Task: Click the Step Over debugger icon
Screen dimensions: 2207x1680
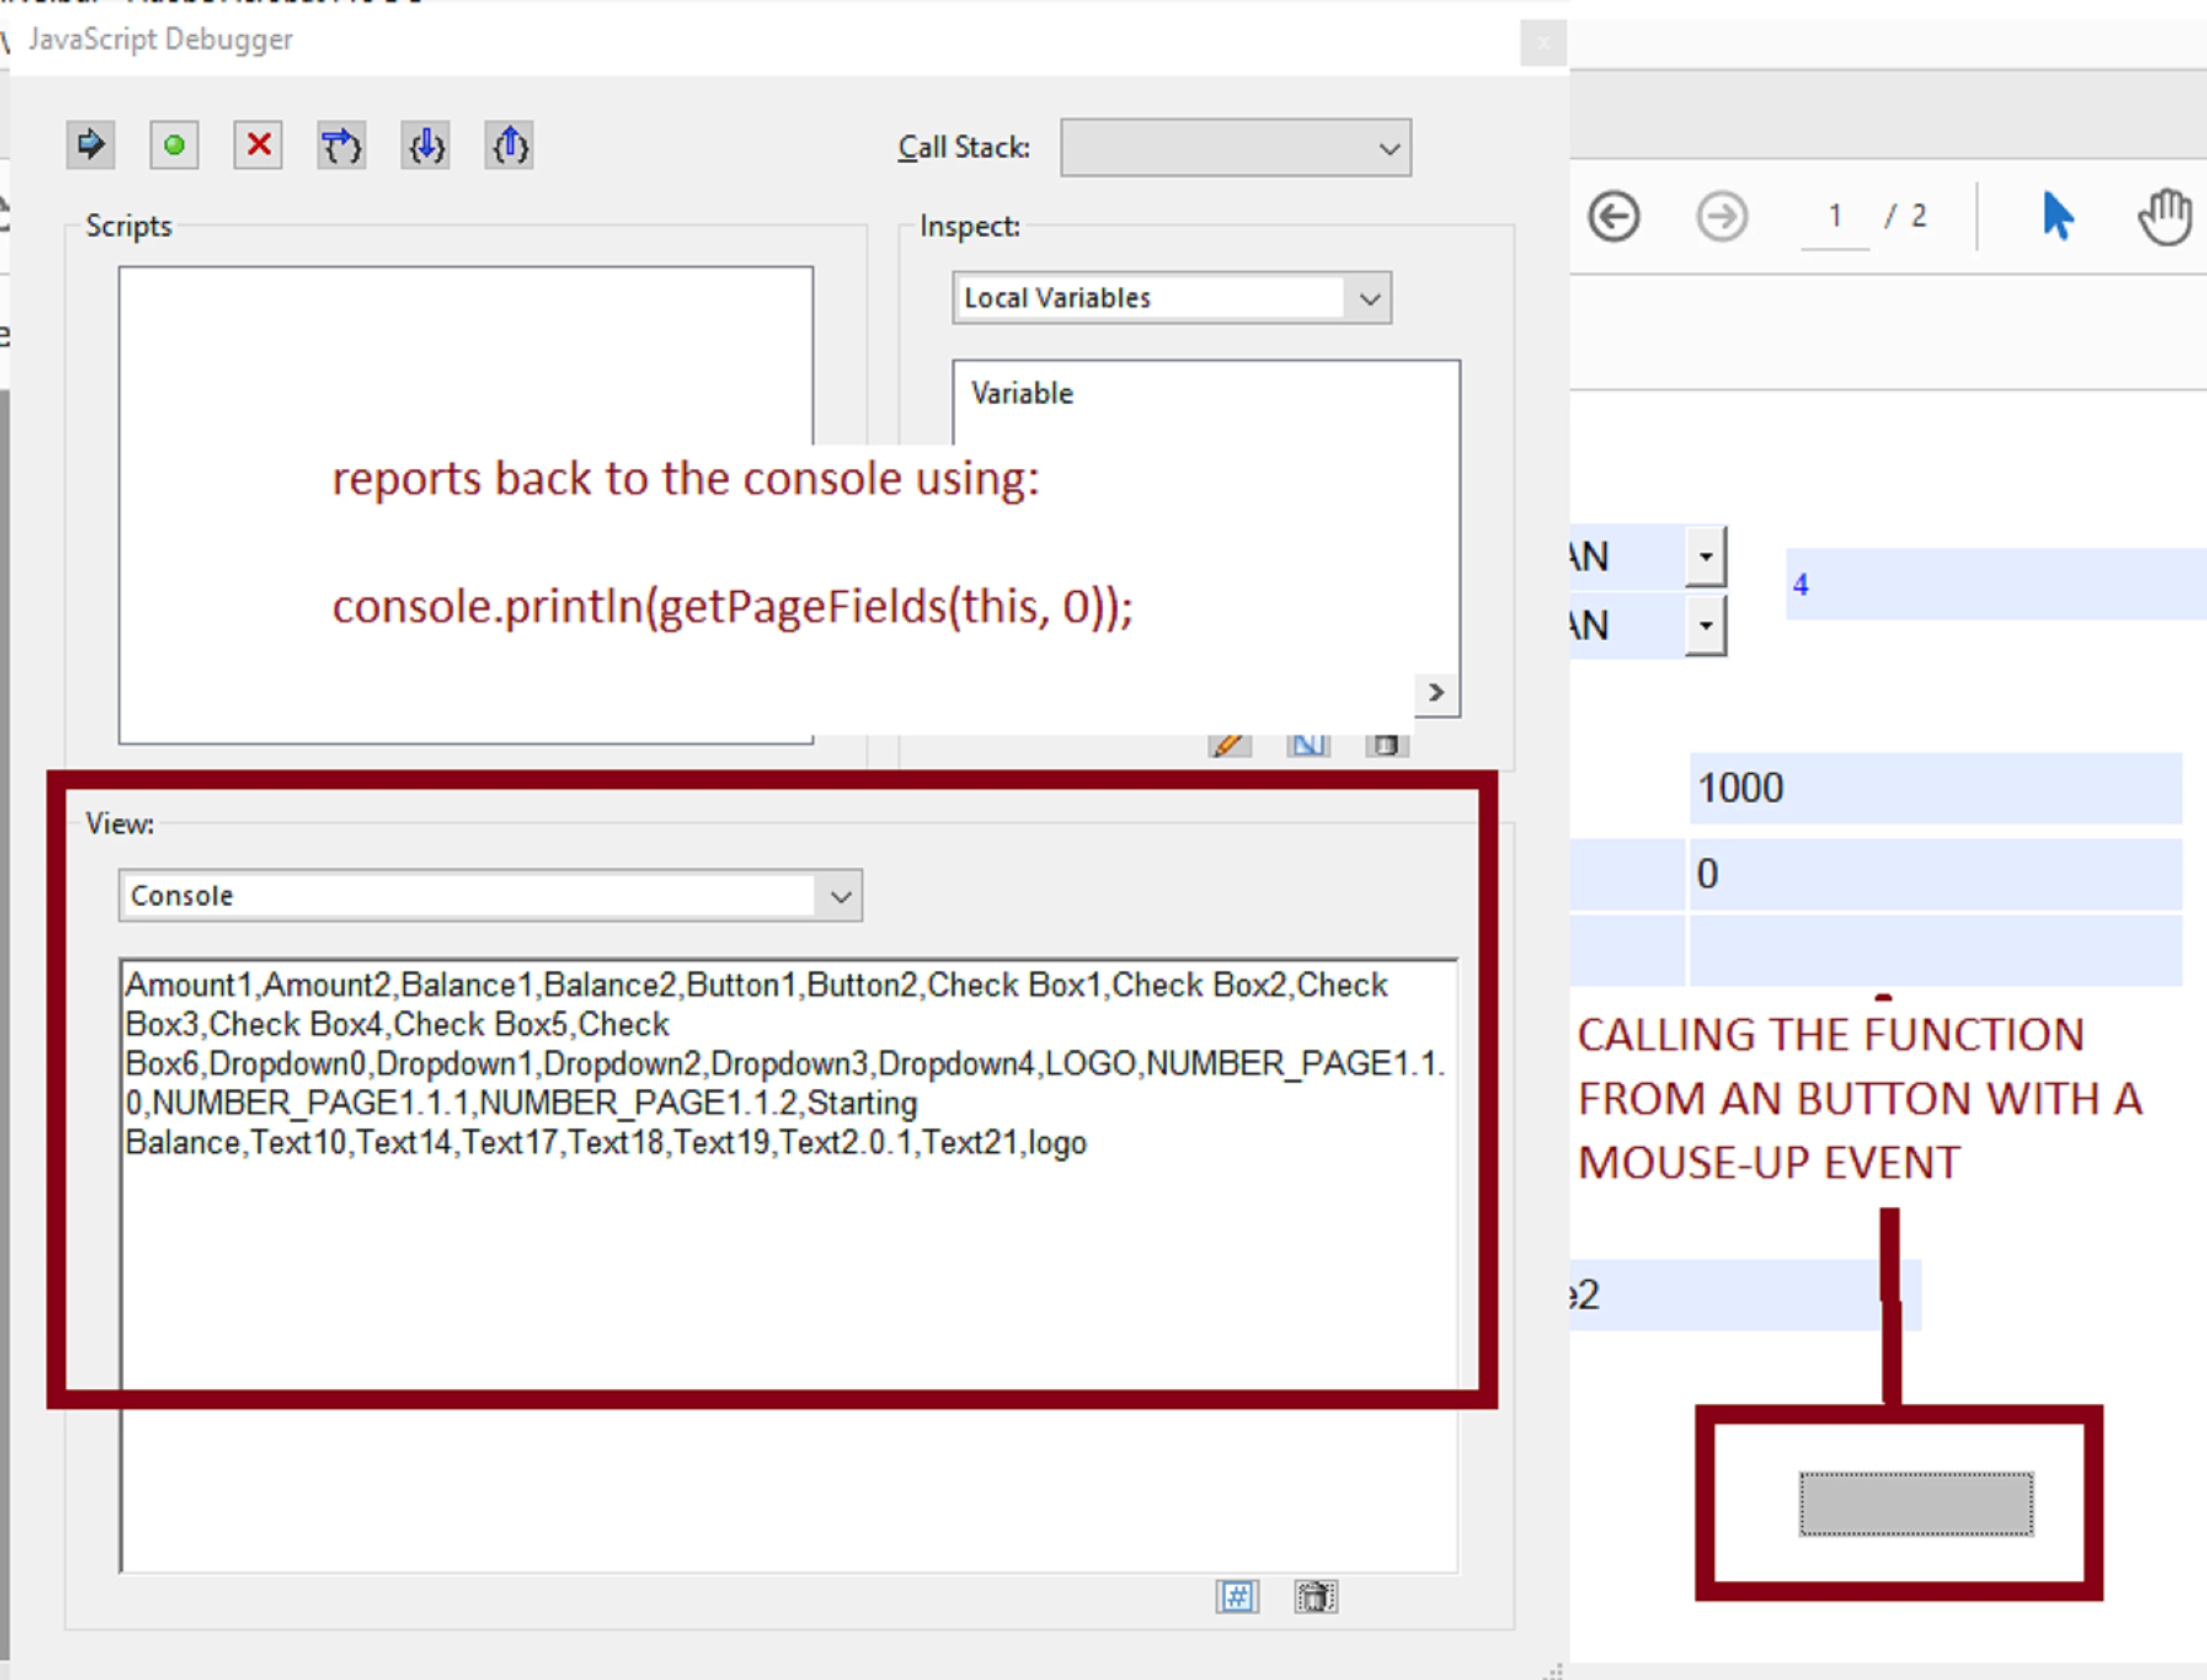Action: click(x=341, y=146)
